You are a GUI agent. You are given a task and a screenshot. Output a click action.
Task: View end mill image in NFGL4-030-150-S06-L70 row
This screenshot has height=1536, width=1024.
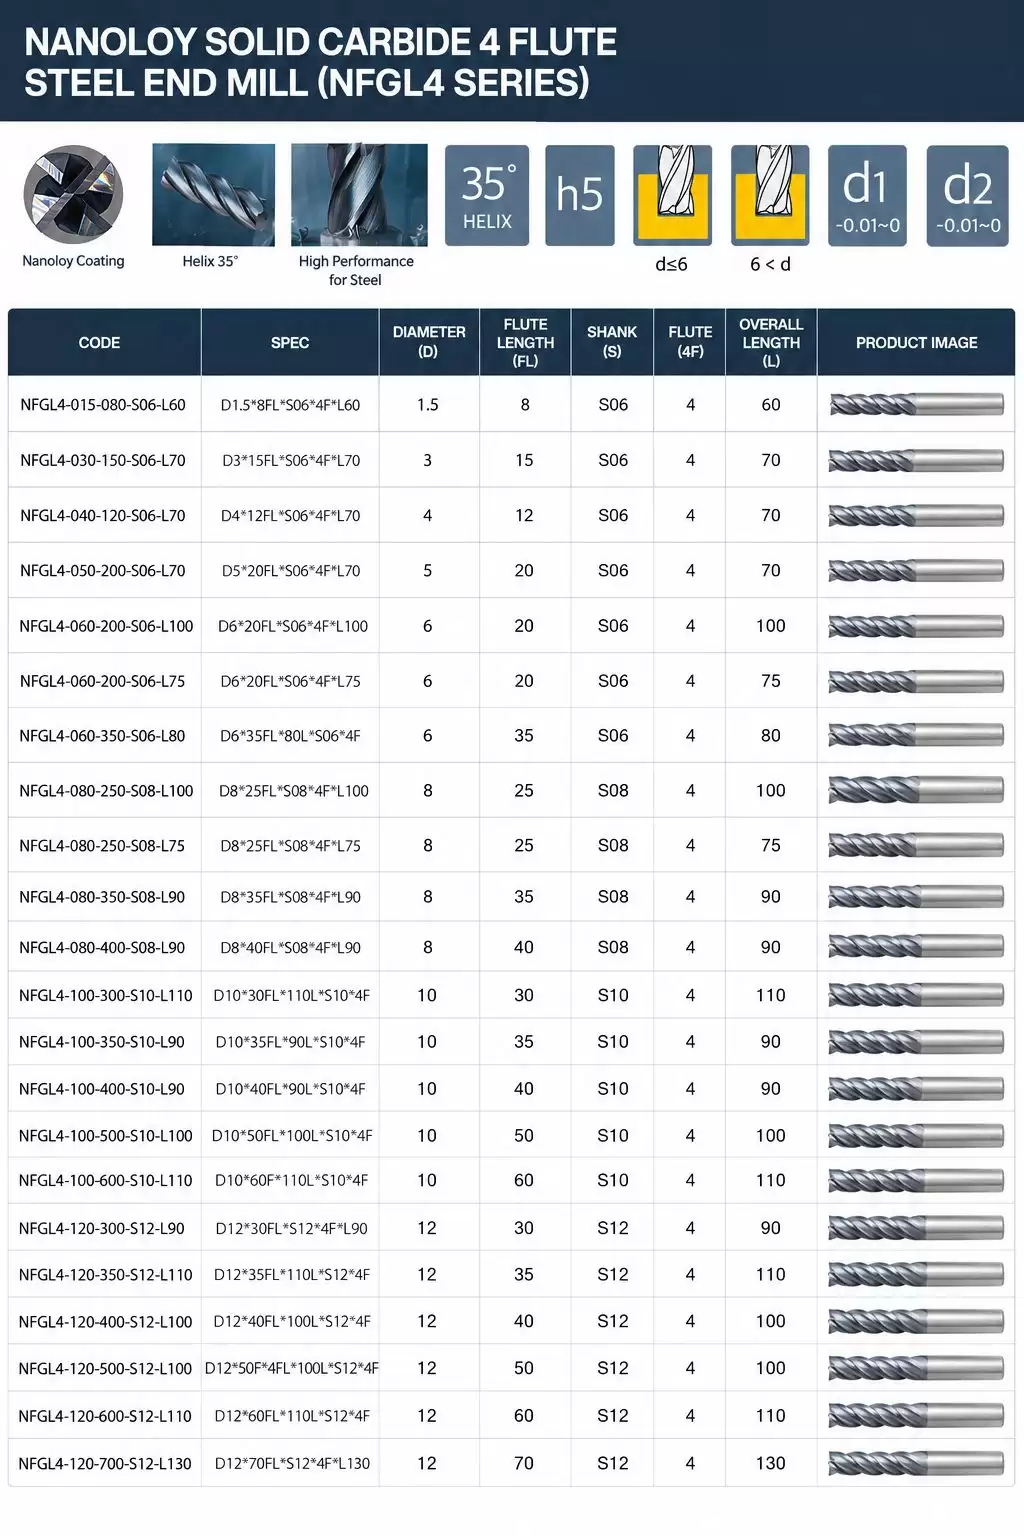click(x=916, y=460)
